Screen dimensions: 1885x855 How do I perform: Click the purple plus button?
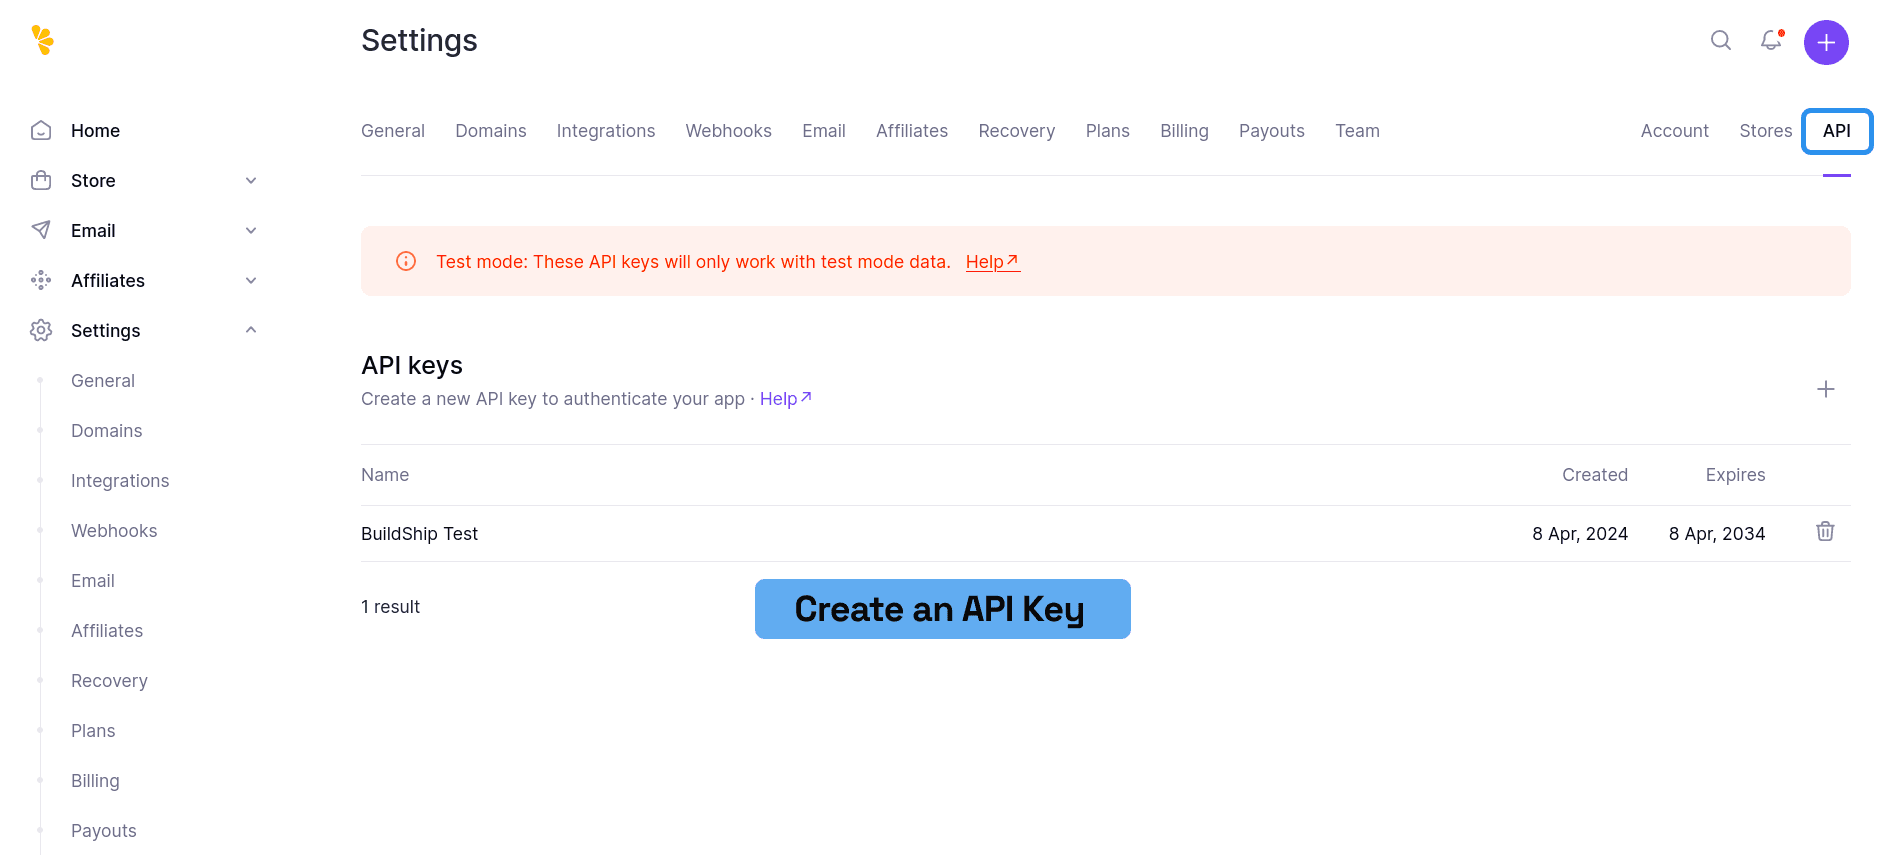coord(1825,43)
